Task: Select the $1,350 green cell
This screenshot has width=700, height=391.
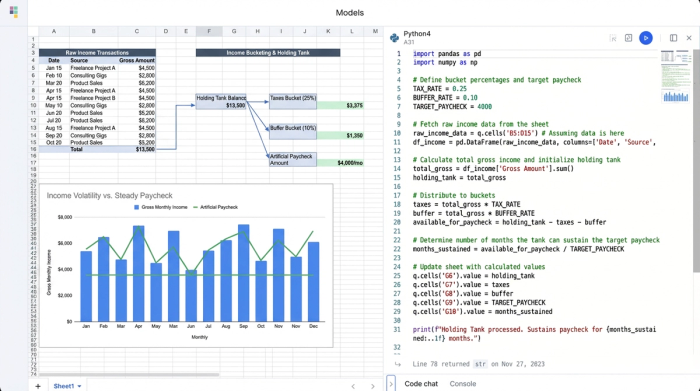Action: pos(340,135)
